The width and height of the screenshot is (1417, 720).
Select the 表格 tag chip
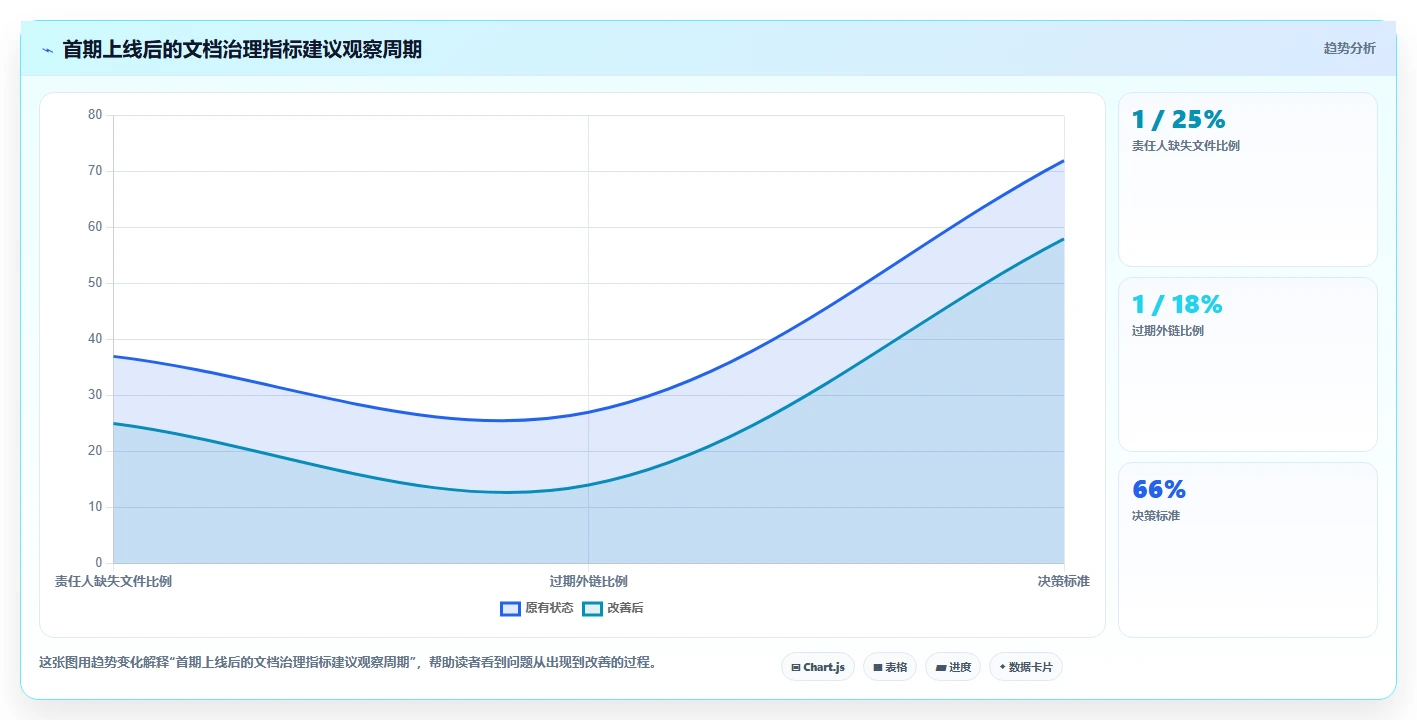click(x=890, y=667)
